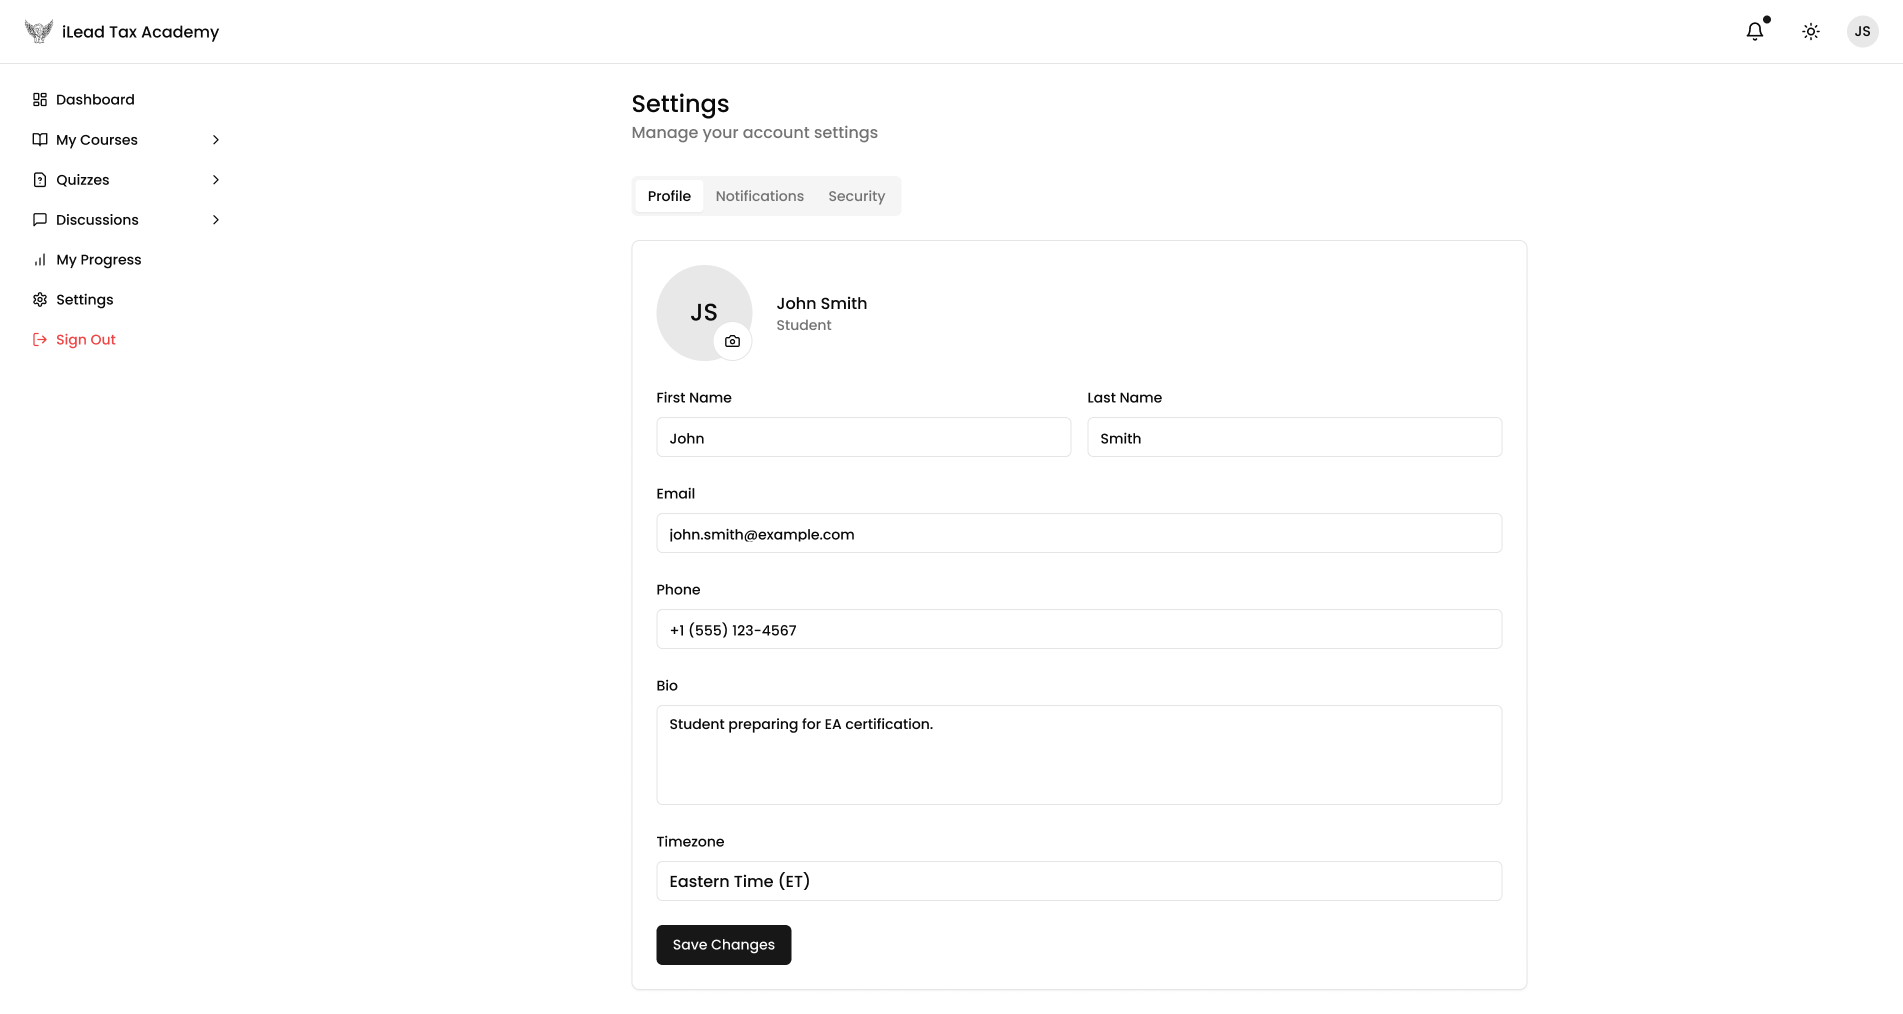Switch to the Notifications tab
The height and width of the screenshot is (1014, 1903).
759,196
